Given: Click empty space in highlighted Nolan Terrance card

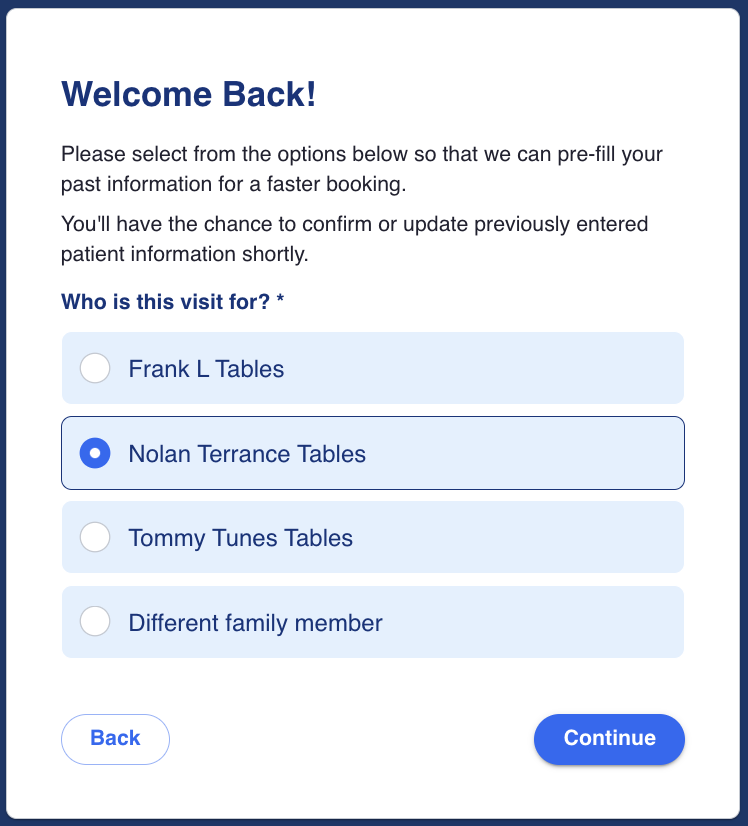Looking at the screenshot, I should [x=540, y=454].
